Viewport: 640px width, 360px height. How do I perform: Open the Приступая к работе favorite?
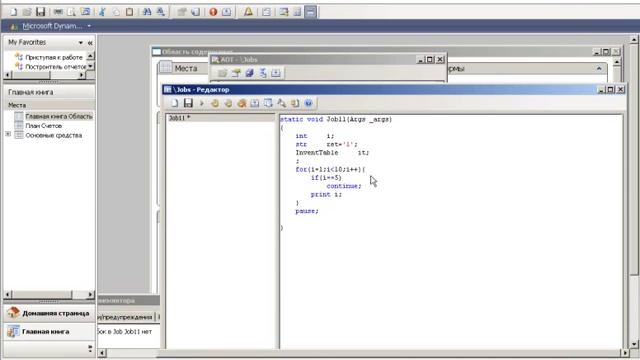pos(54,57)
